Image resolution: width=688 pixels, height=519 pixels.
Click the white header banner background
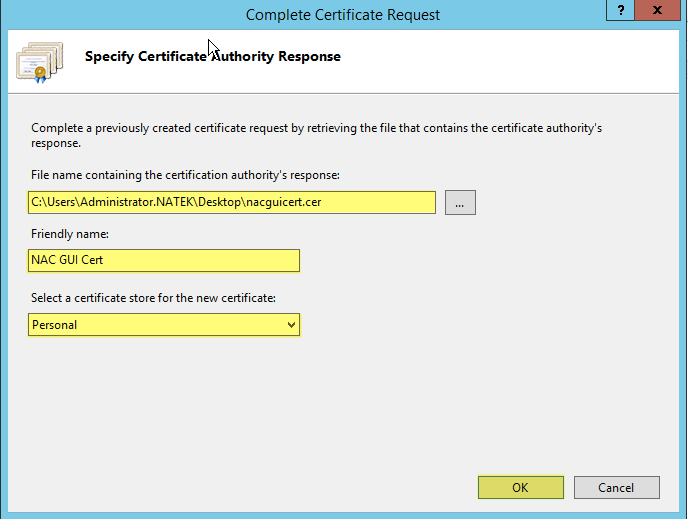(505, 61)
